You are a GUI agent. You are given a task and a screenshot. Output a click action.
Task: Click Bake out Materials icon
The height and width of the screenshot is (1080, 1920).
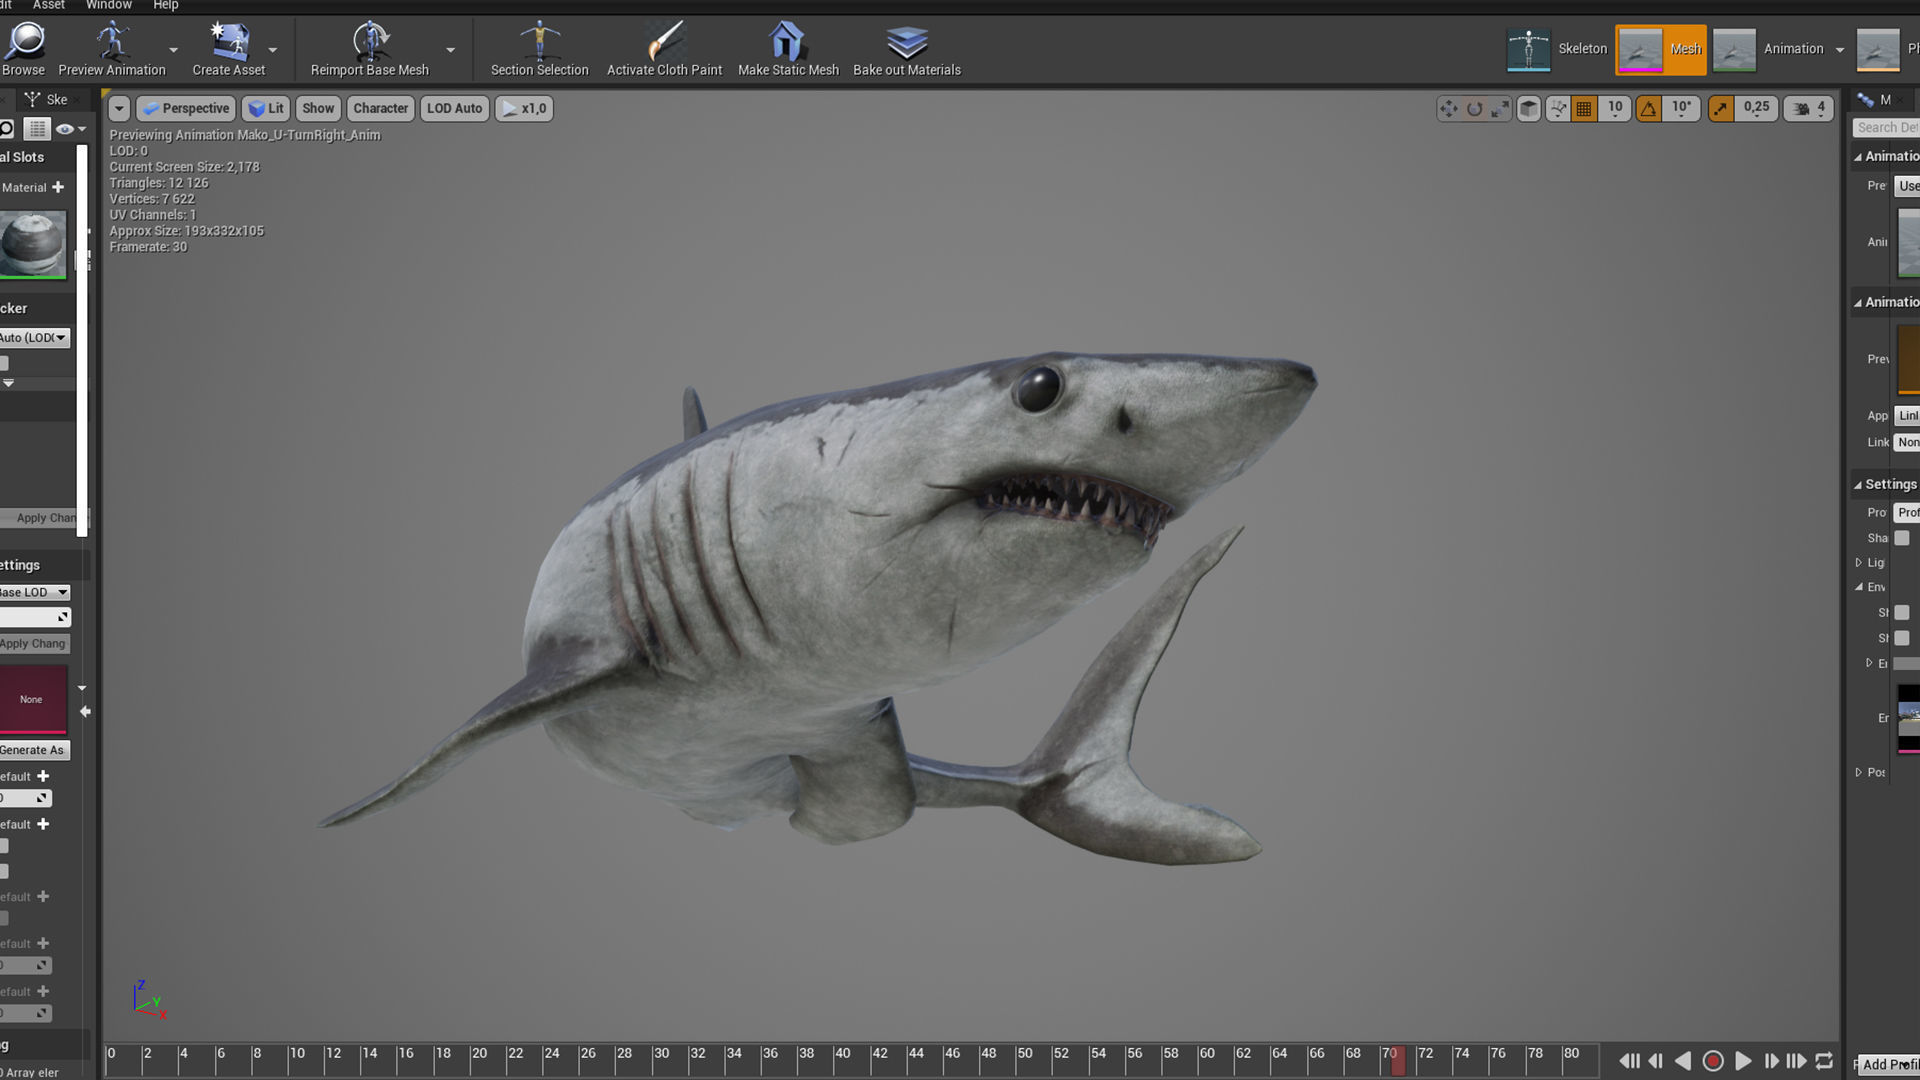coord(906,43)
